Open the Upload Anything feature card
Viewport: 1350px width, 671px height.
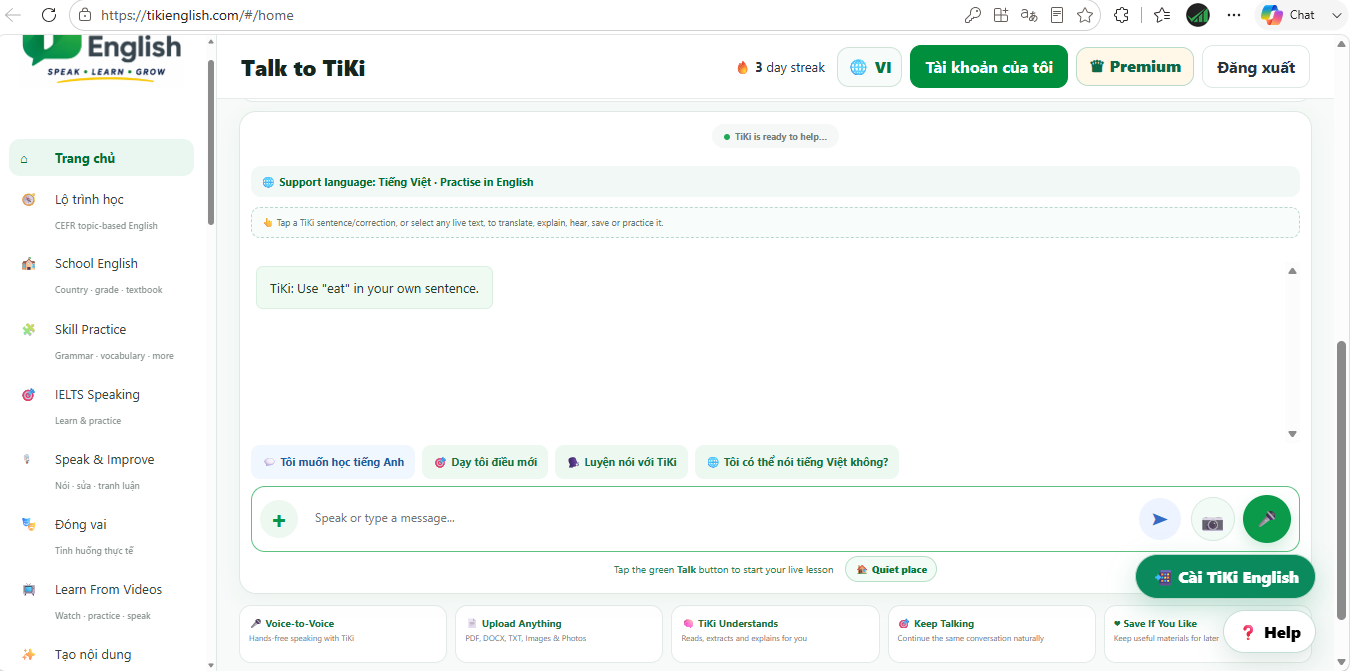pos(559,633)
